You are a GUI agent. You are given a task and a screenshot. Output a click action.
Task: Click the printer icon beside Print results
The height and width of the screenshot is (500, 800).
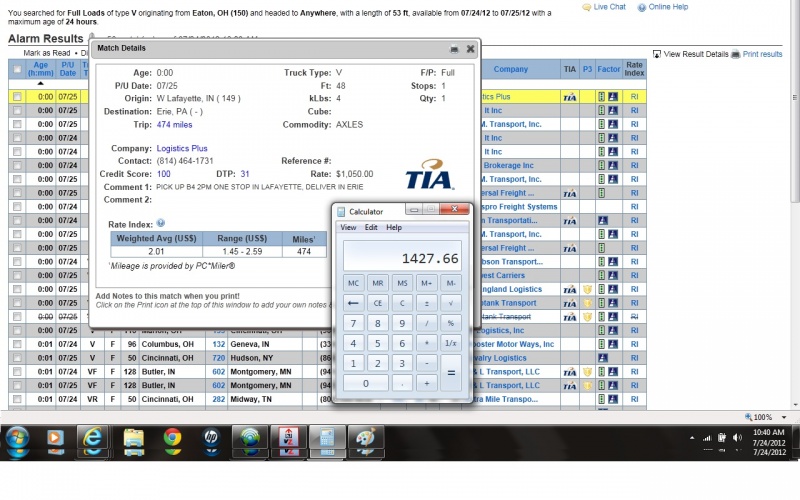pos(735,54)
